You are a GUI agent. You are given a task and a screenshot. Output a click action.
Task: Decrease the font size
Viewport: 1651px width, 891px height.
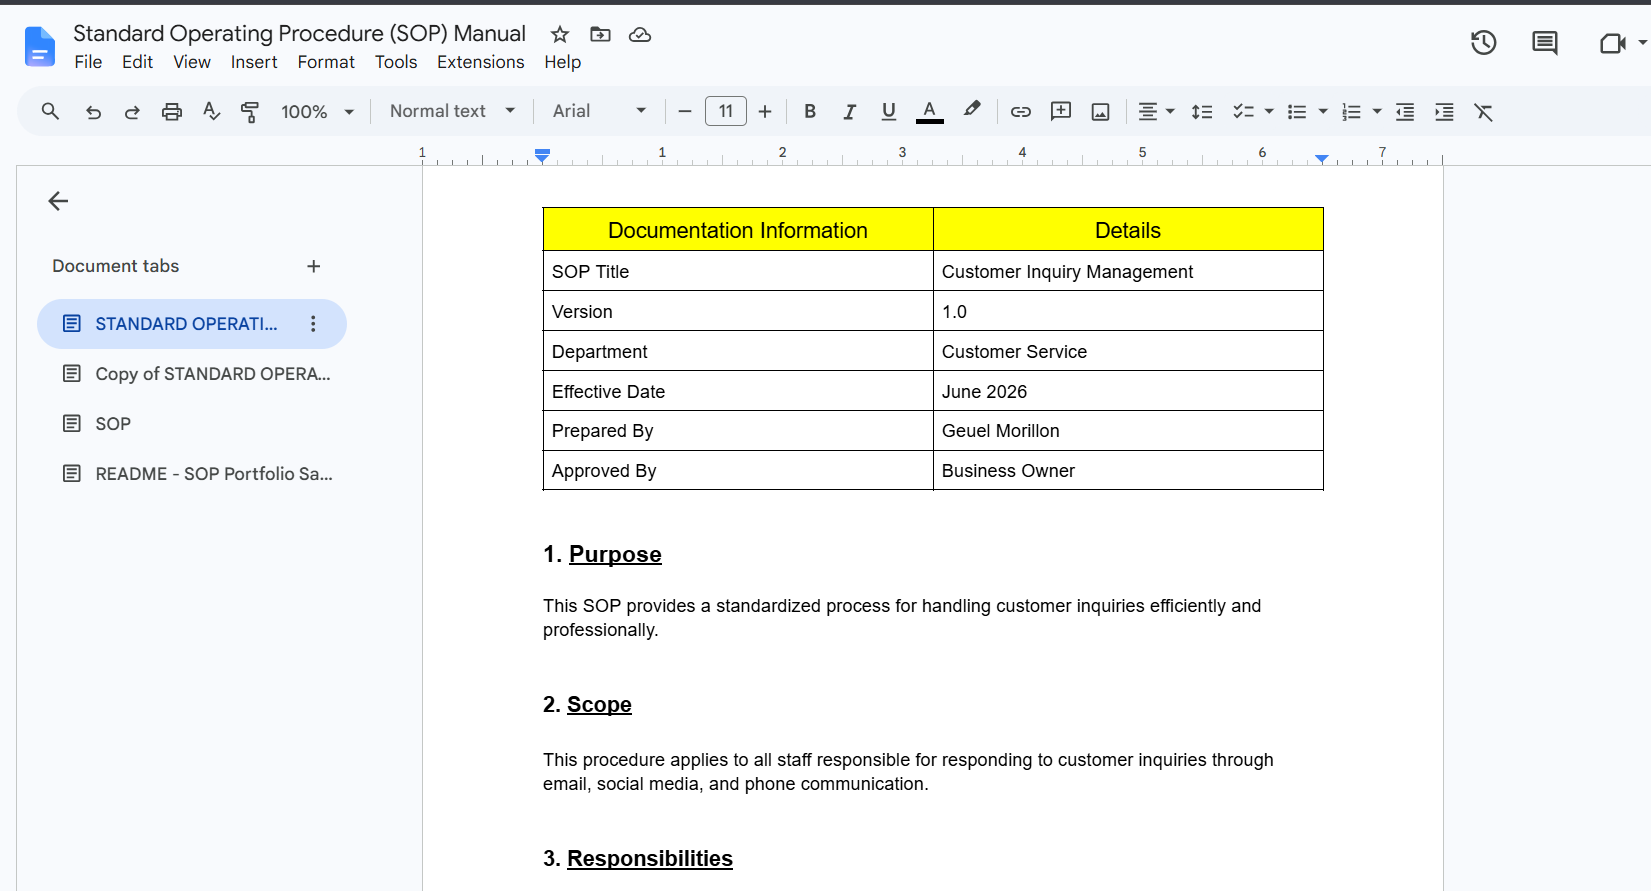tap(685, 112)
